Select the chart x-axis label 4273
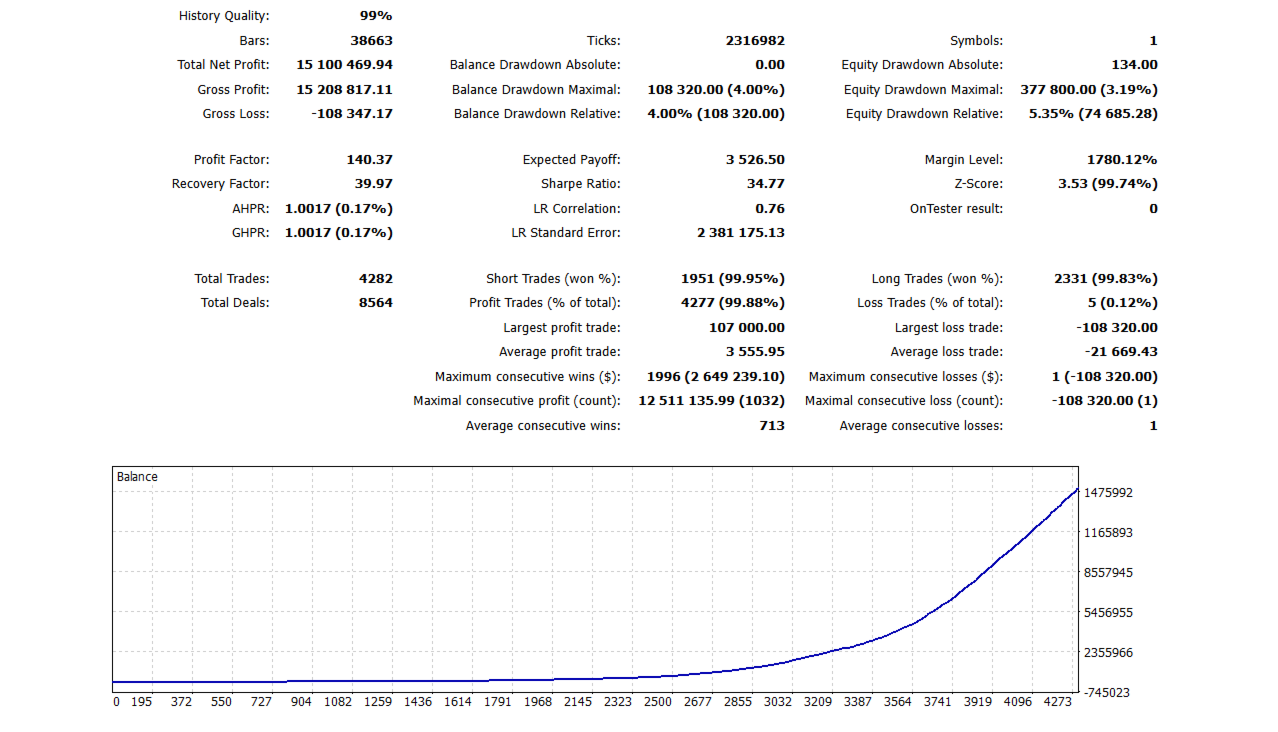 click(x=1057, y=702)
